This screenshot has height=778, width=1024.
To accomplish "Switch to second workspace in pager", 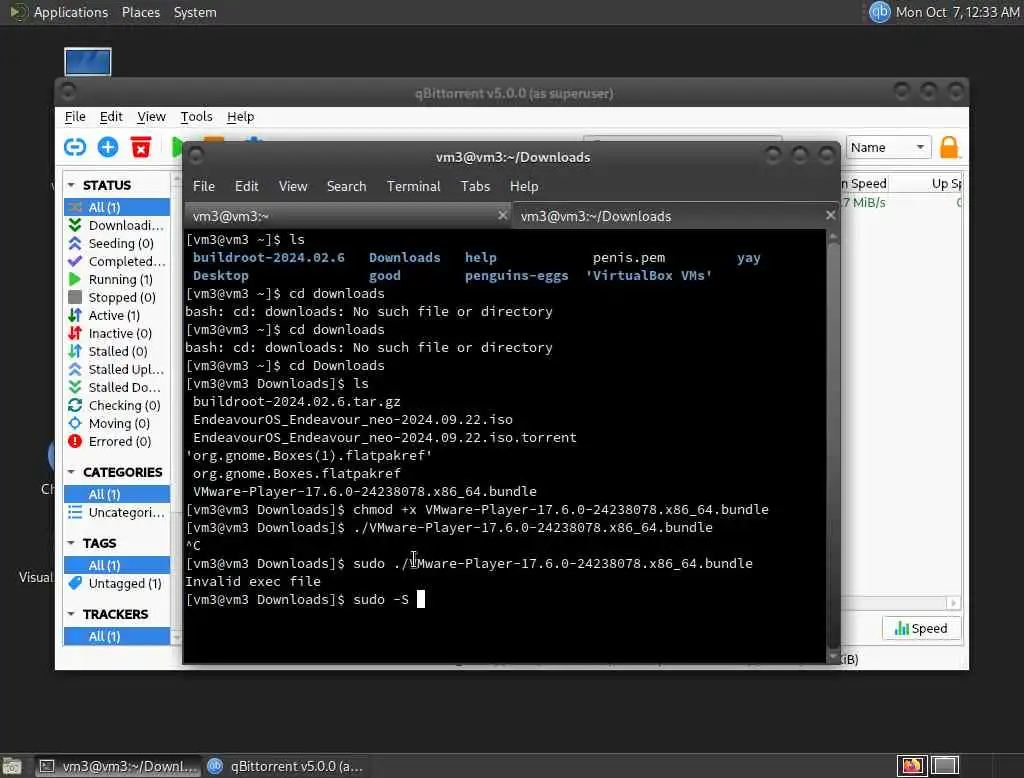I will tap(945, 766).
